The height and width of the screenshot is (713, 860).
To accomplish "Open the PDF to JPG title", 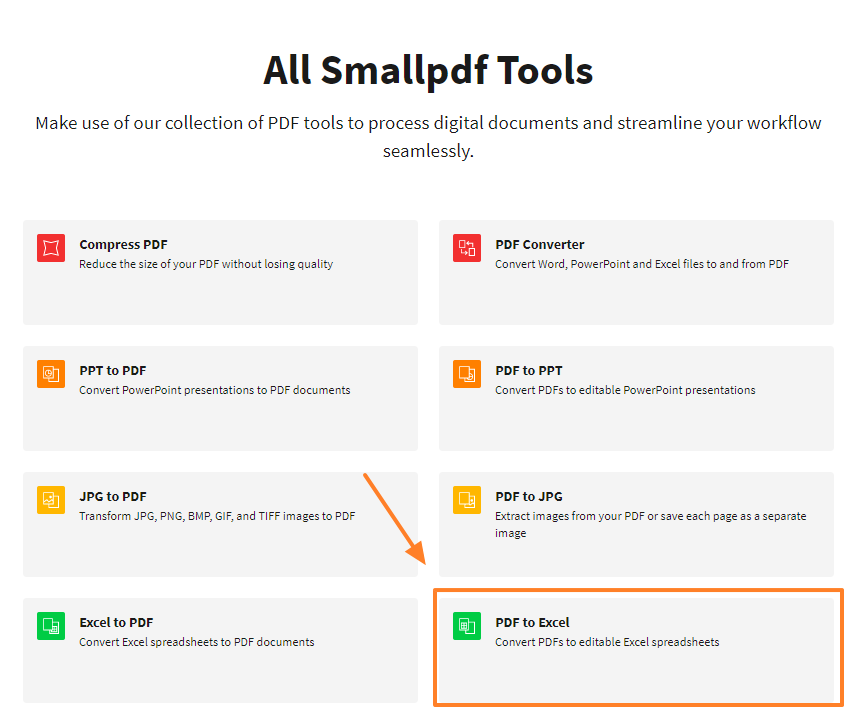I will [529, 496].
